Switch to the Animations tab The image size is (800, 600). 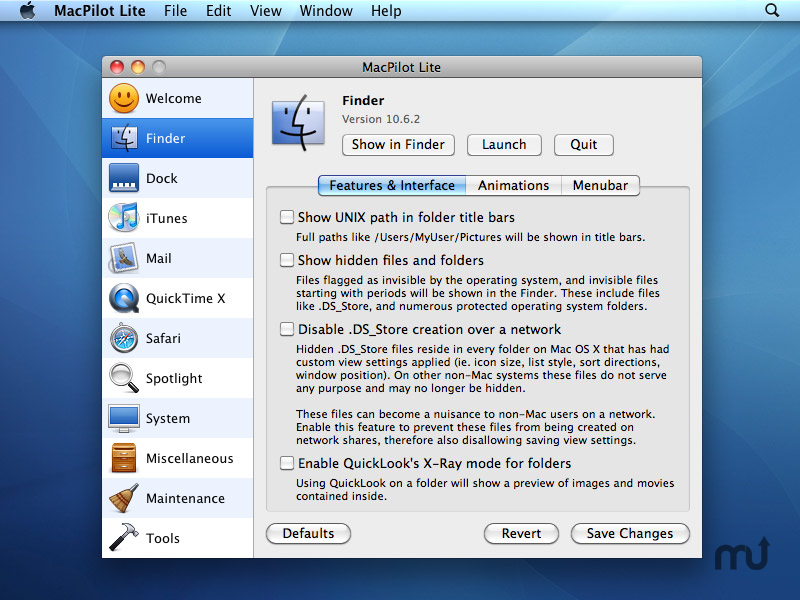[x=513, y=185]
